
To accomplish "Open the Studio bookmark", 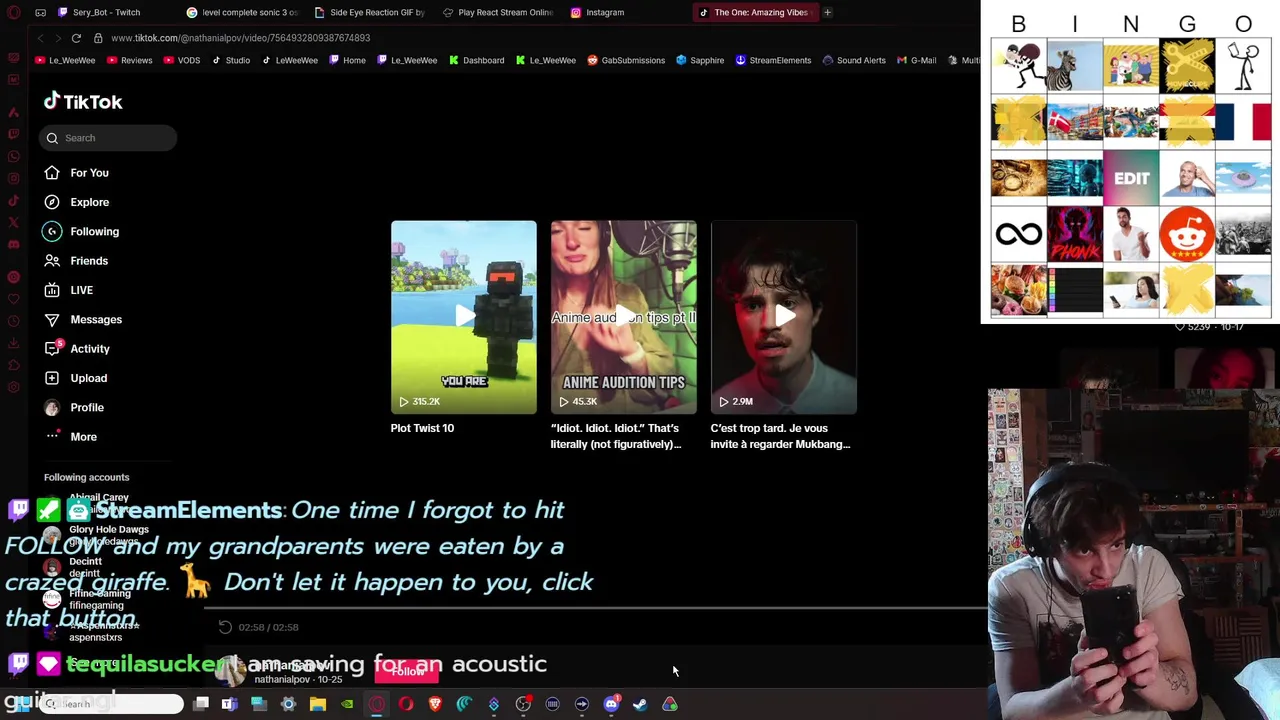I will (x=231, y=60).
